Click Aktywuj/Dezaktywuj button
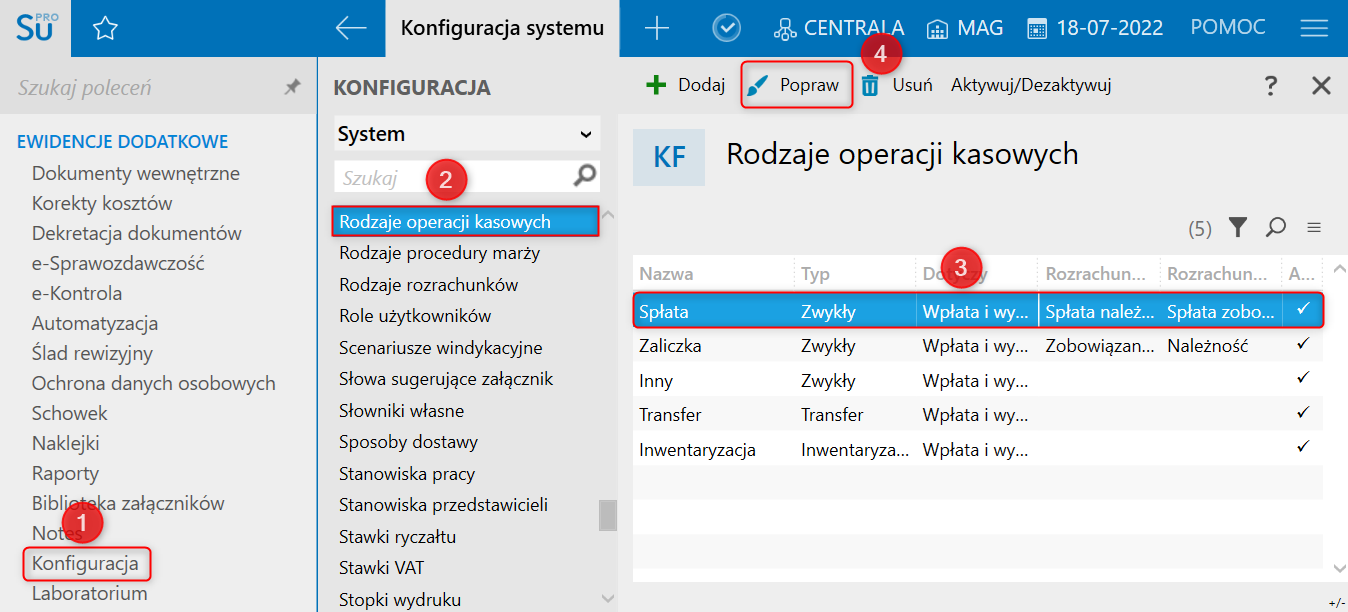This screenshot has height=612, width=1348. click(1031, 85)
